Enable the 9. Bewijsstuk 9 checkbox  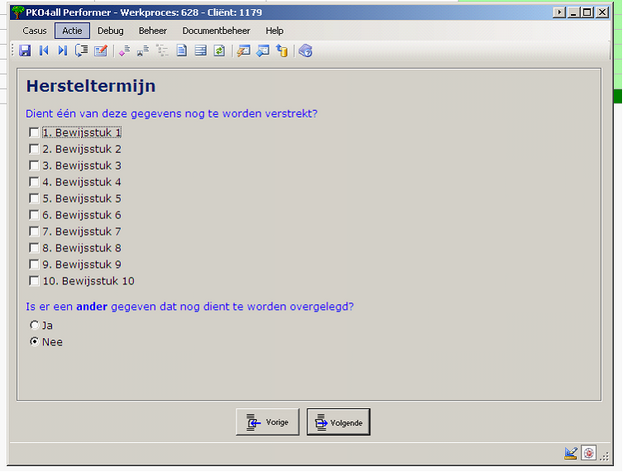(x=34, y=264)
